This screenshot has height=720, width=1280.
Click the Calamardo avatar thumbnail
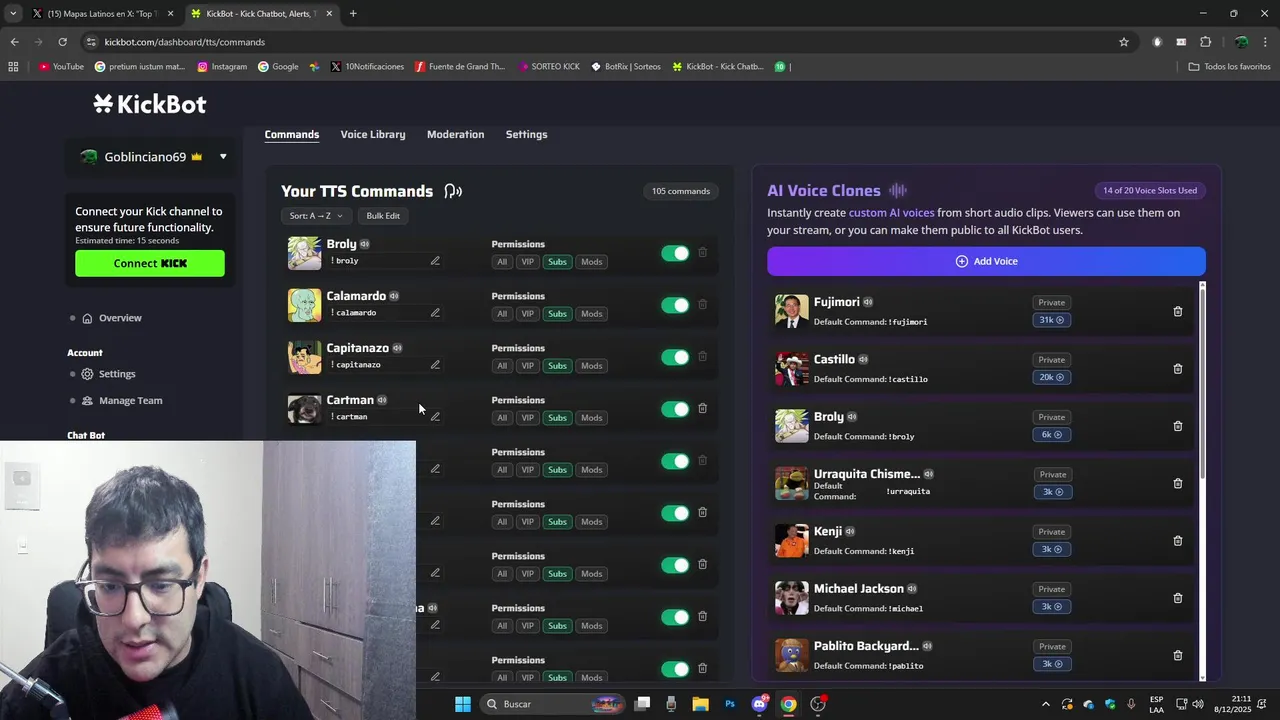(x=305, y=305)
